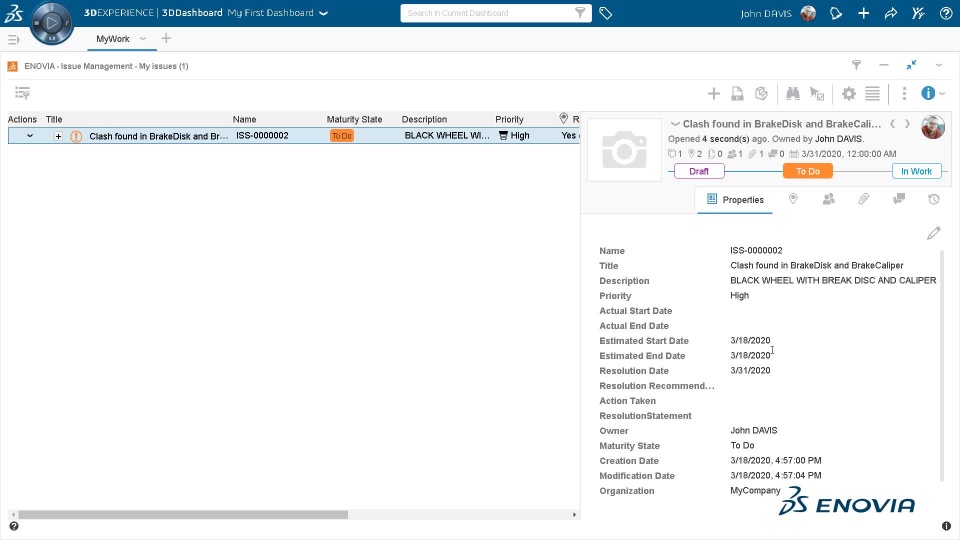Expand row actions chevron for ISS-0000002
The height and width of the screenshot is (540, 960).
pos(29,136)
